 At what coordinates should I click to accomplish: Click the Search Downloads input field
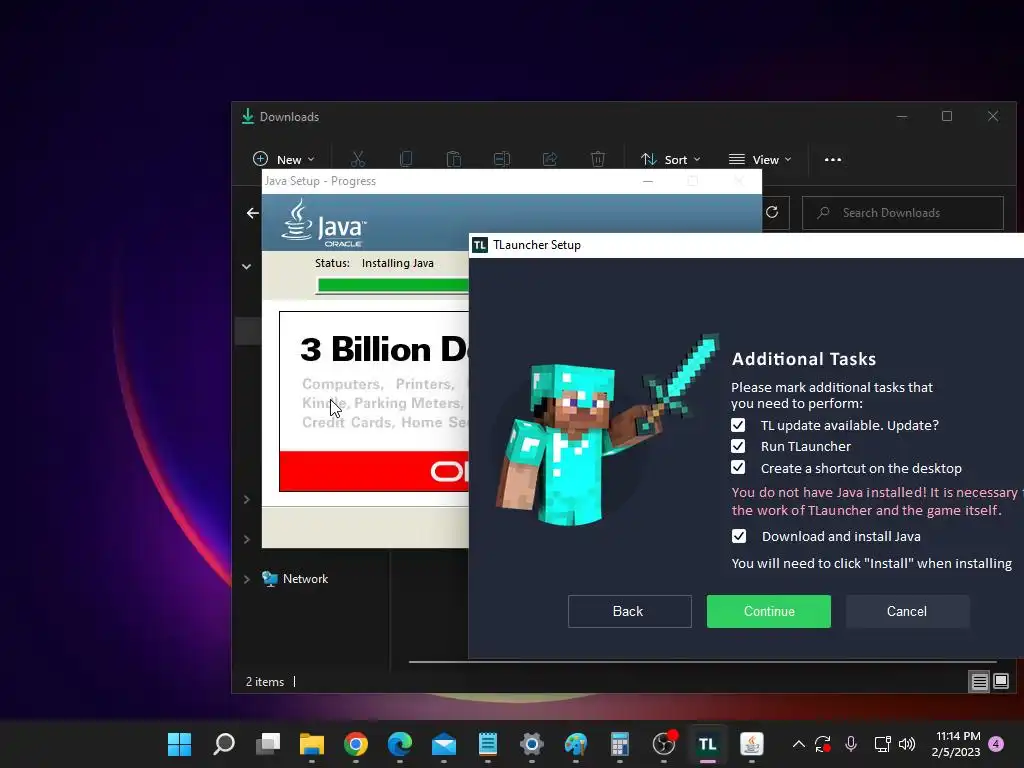[903, 213]
